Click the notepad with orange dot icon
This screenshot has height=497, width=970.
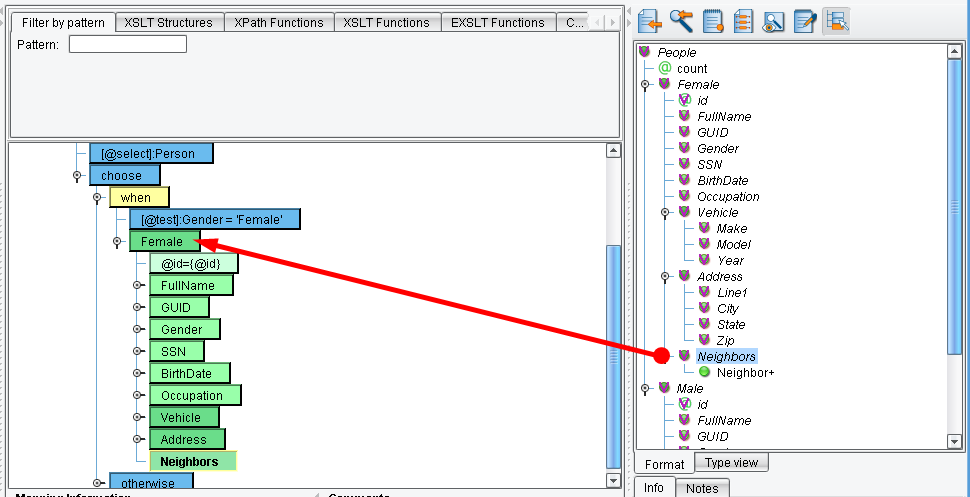pos(713,20)
